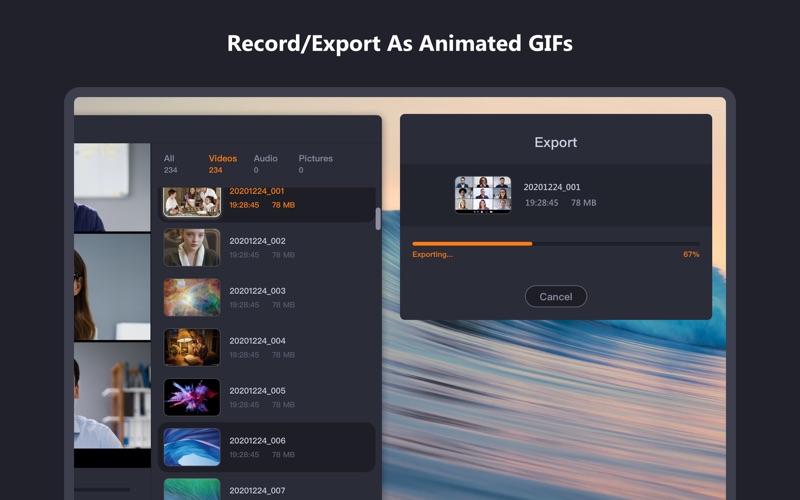Select the 20201224_006 file name
Image resolution: width=800 pixels, height=500 pixels.
click(x=257, y=441)
